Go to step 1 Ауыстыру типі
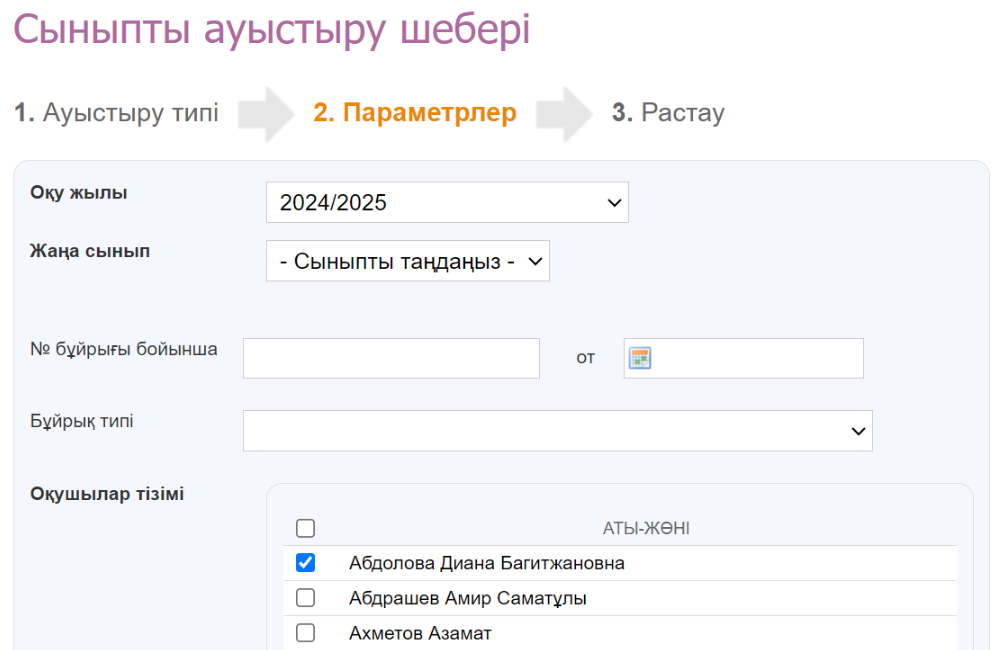Image resolution: width=998 pixels, height=650 pixels. click(116, 113)
